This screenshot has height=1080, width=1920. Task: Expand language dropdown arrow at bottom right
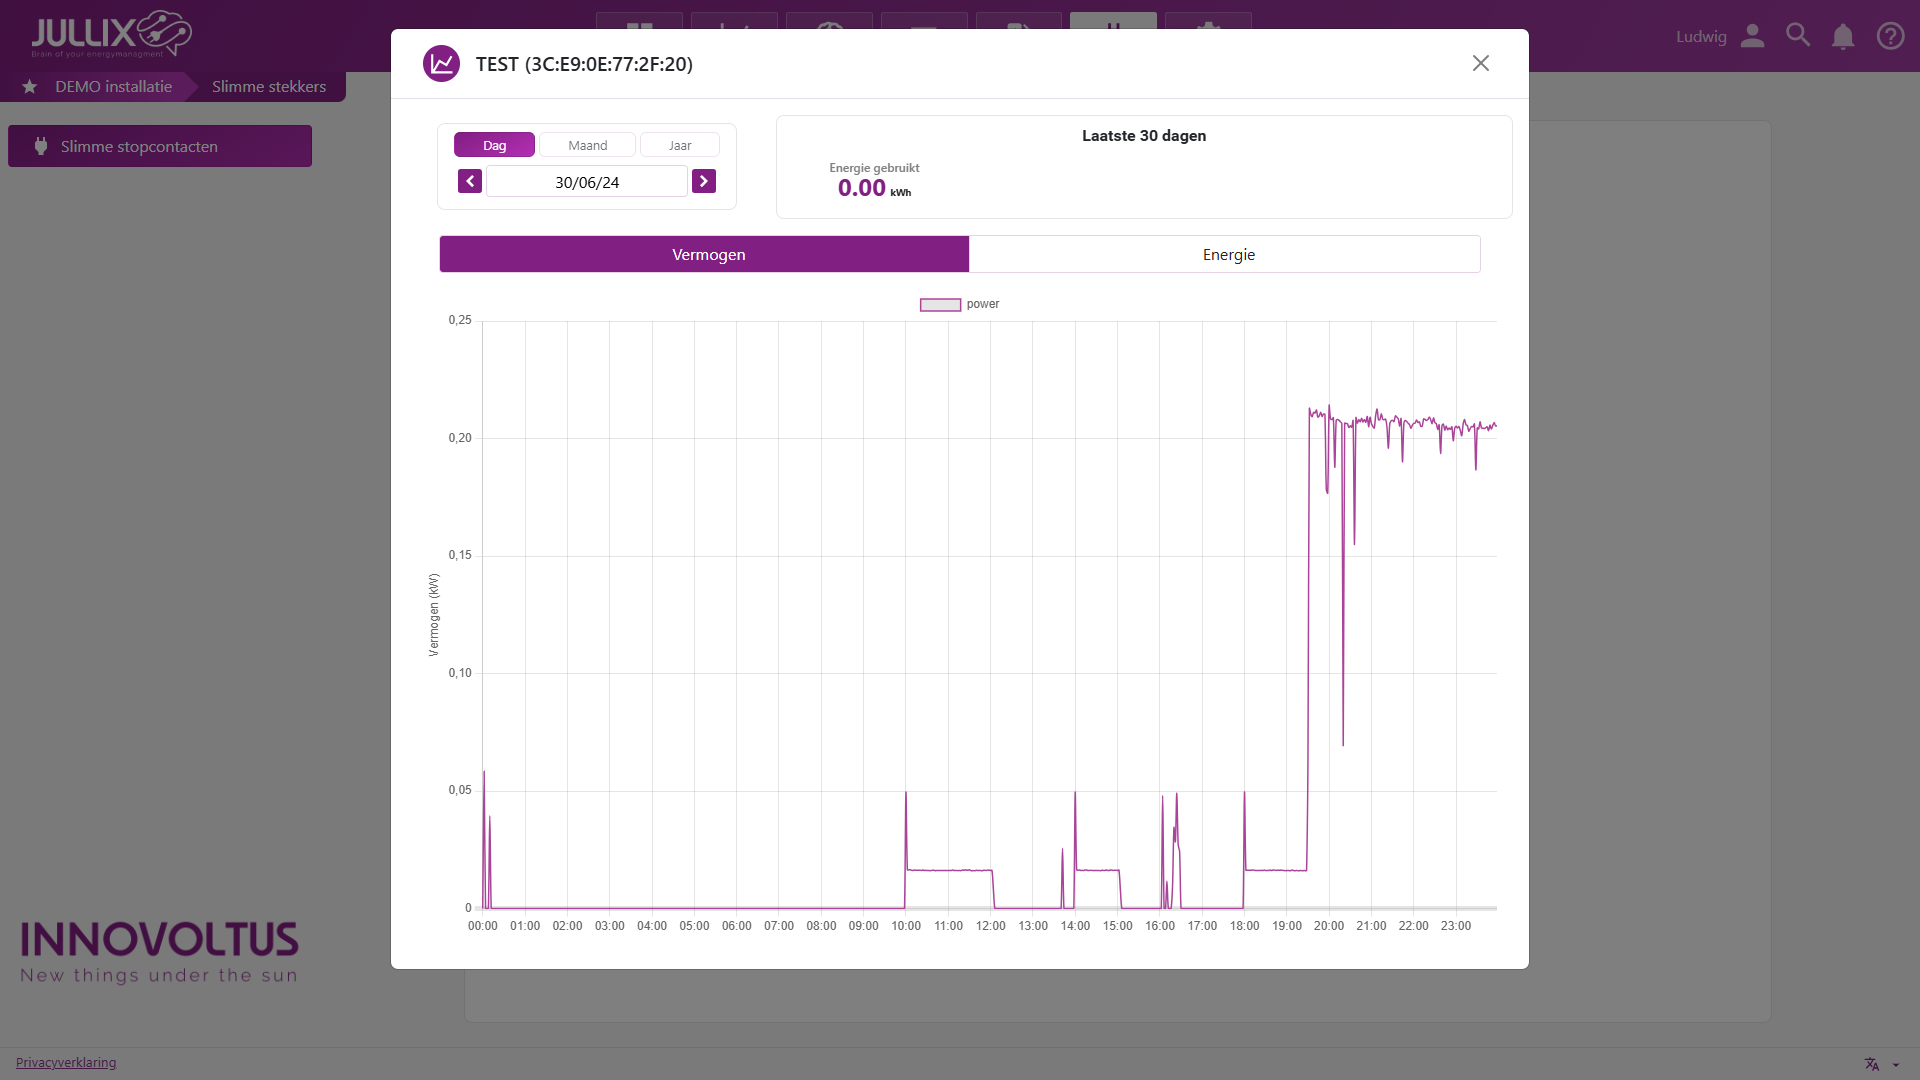click(1896, 1065)
